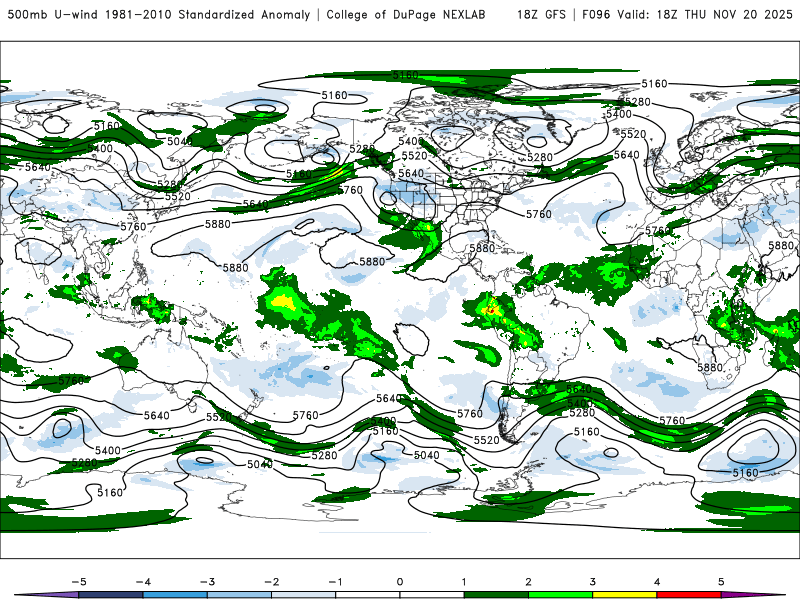Viewport: 800px width, 600px height.
Task: Select the yellow 3 to 4 legend swatch
Action: 624,595
